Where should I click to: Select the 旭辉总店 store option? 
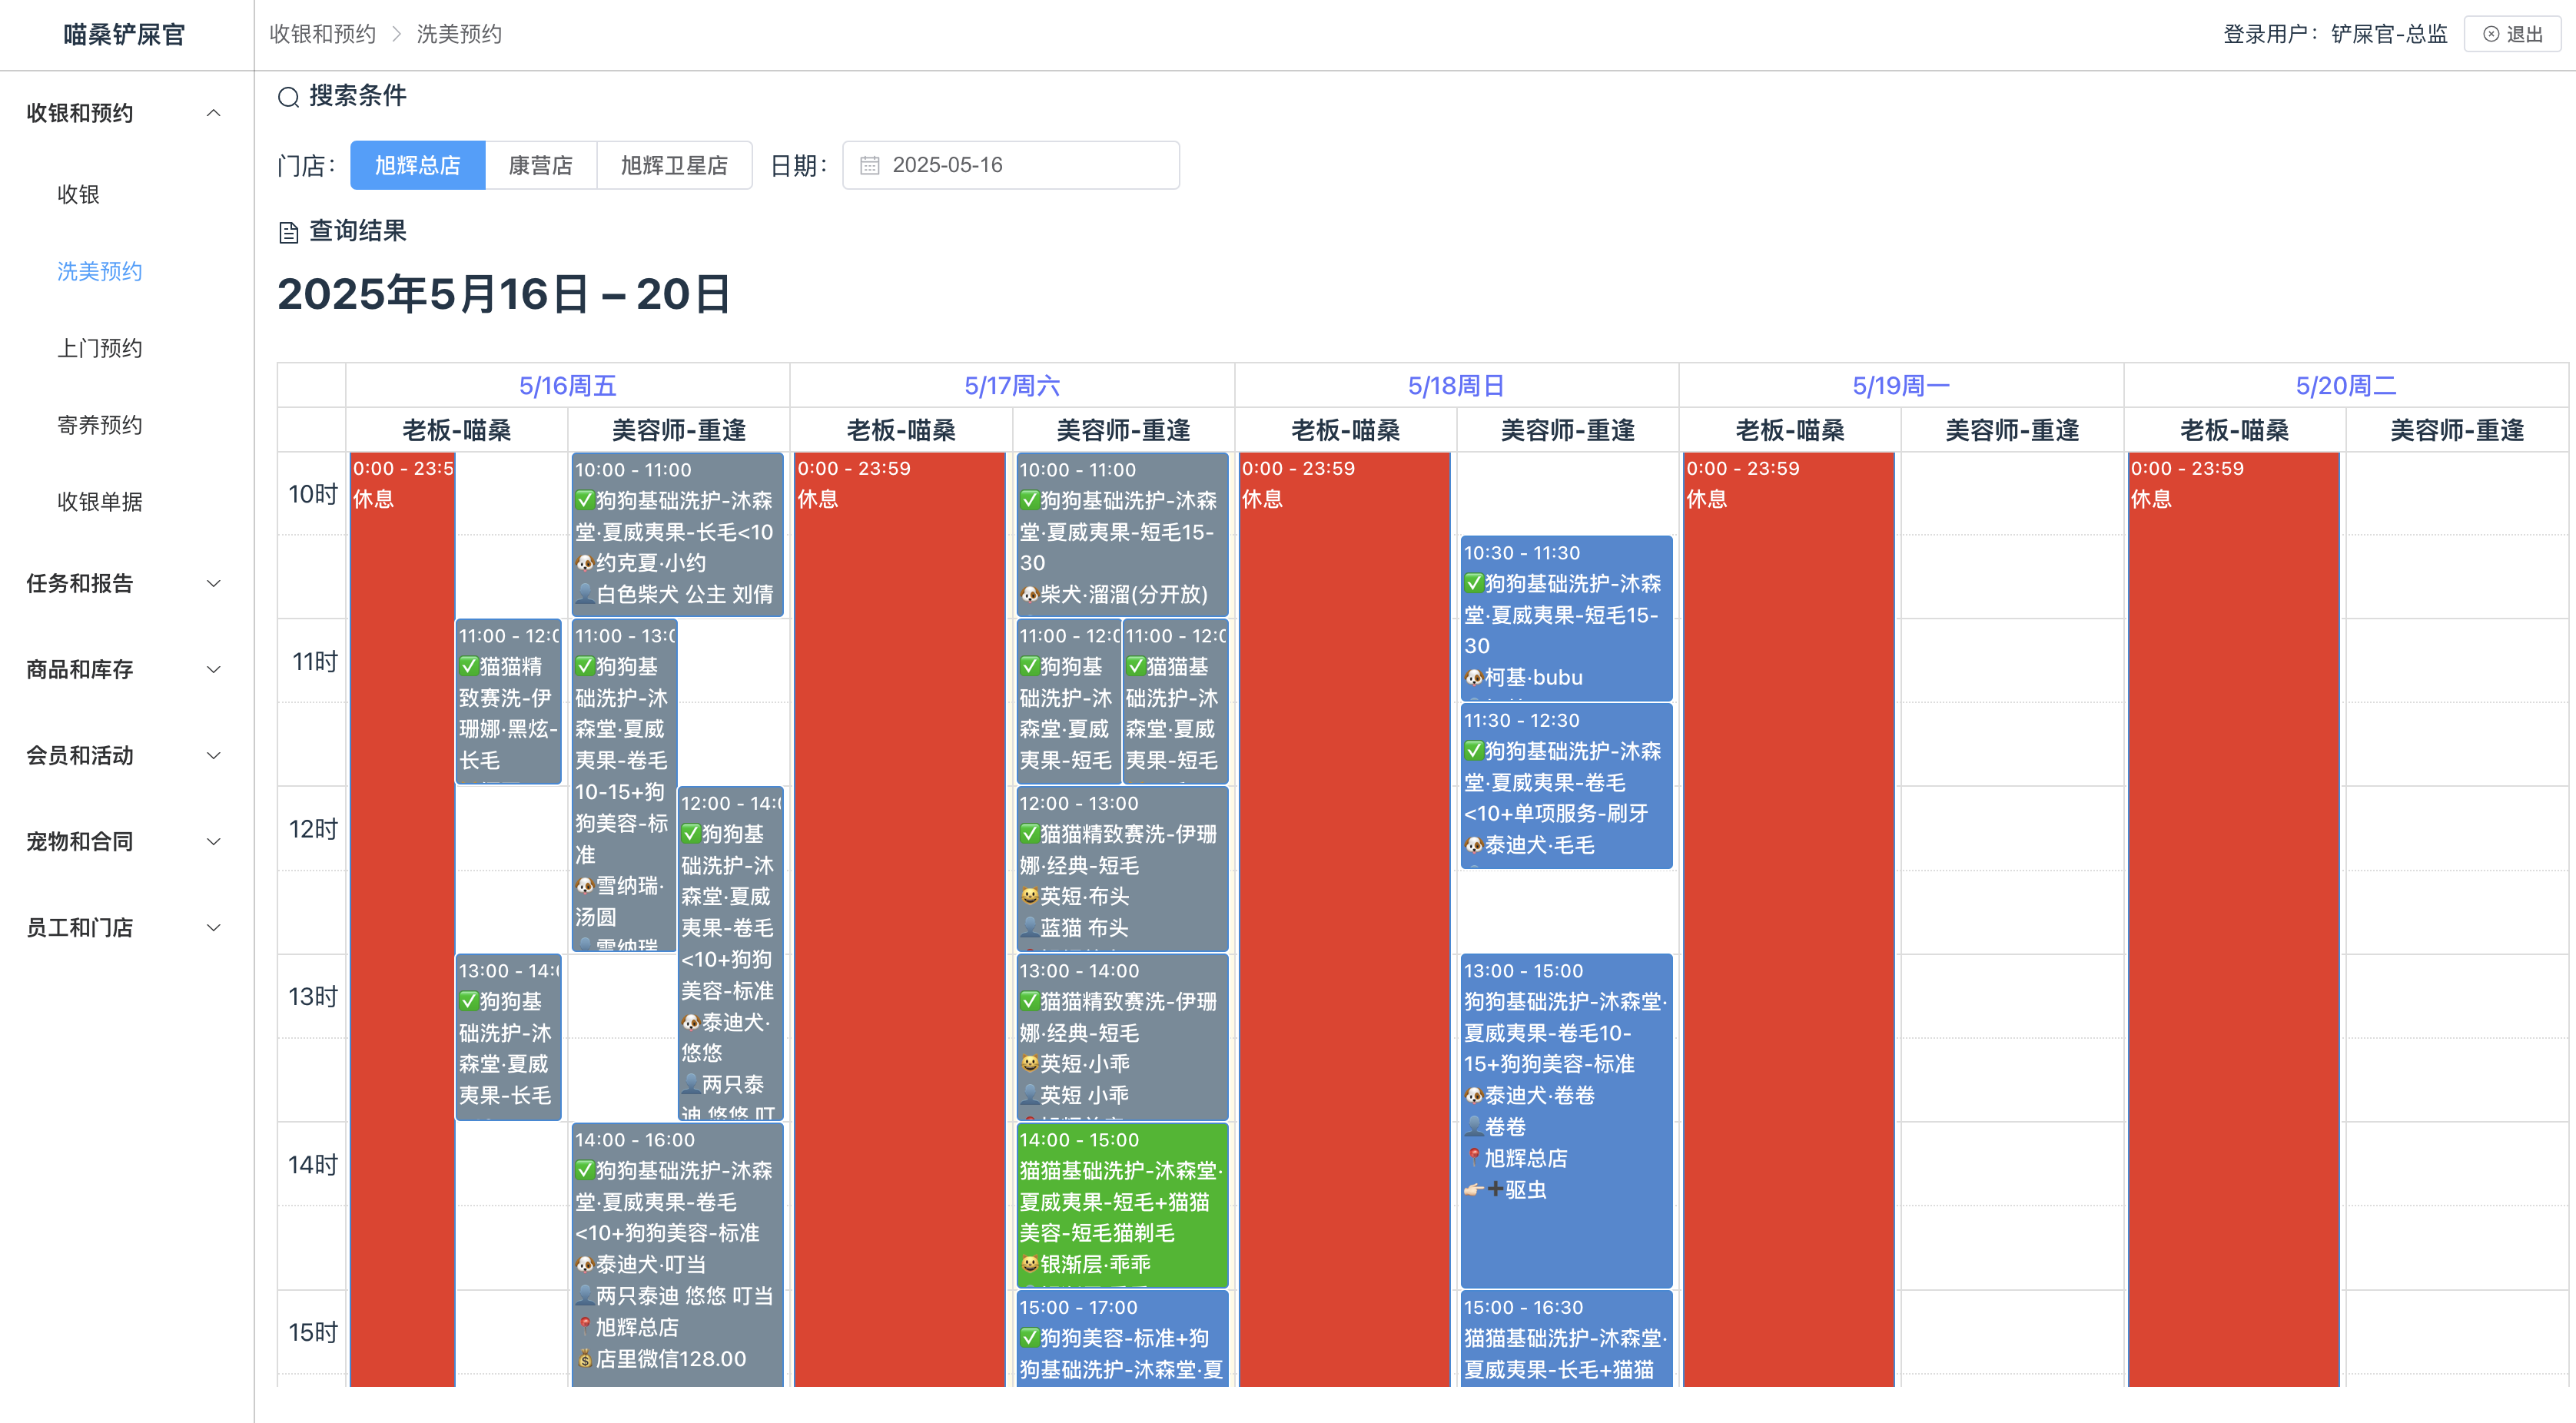click(x=417, y=166)
